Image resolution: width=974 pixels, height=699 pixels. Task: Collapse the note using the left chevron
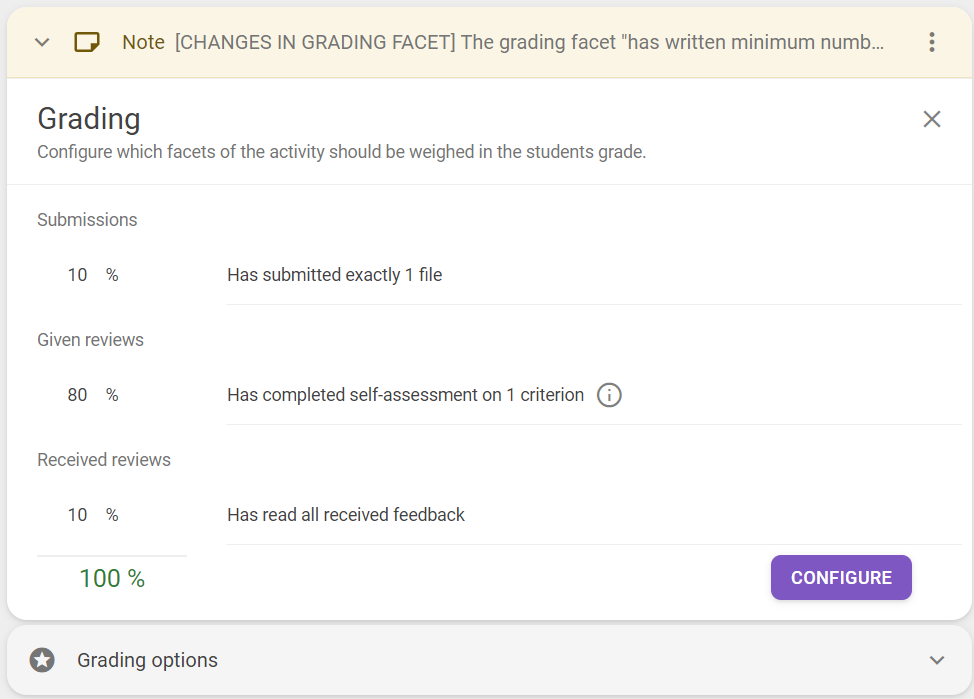[x=42, y=42]
